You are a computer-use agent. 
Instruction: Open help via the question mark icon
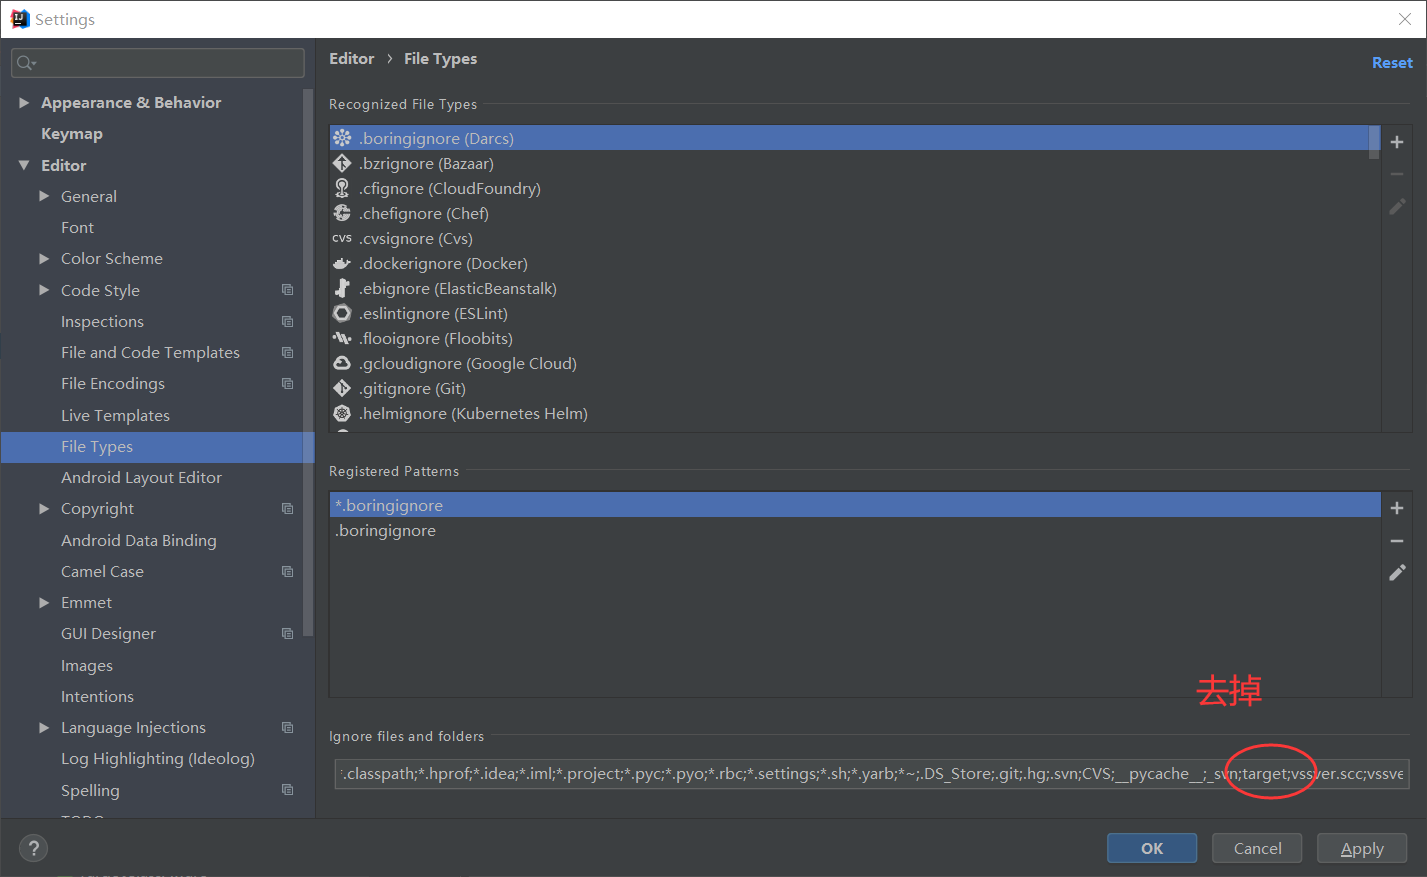point(33,847)
